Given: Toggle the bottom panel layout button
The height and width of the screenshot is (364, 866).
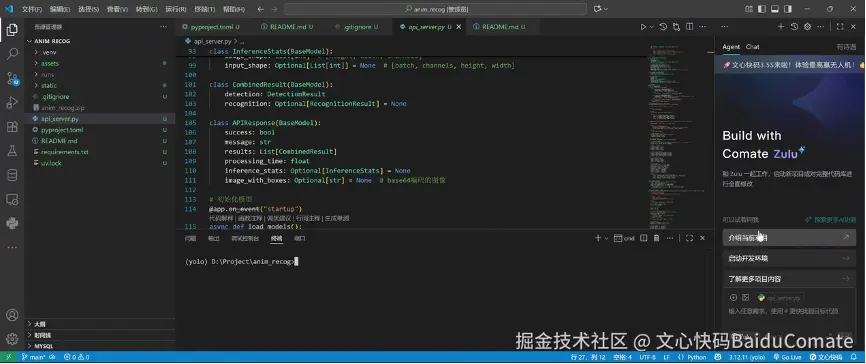Looking at the screenshot, I should (775, 9).
